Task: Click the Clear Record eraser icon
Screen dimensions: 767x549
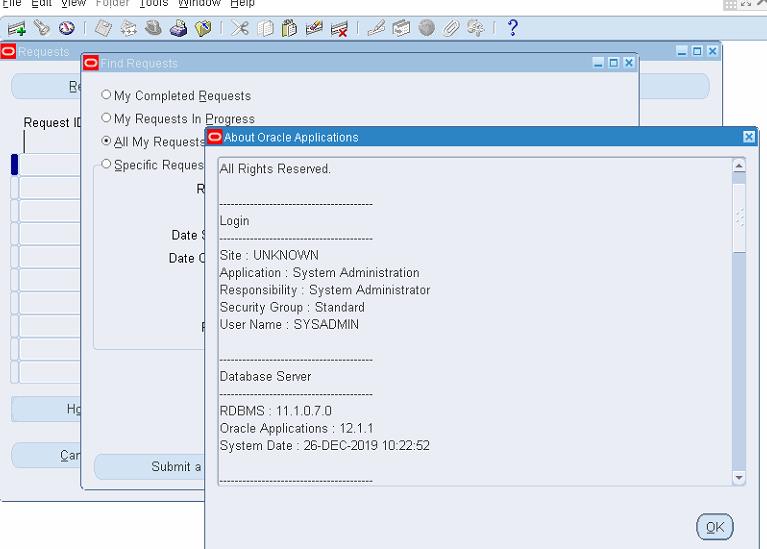Action: [x=314, y=28]
